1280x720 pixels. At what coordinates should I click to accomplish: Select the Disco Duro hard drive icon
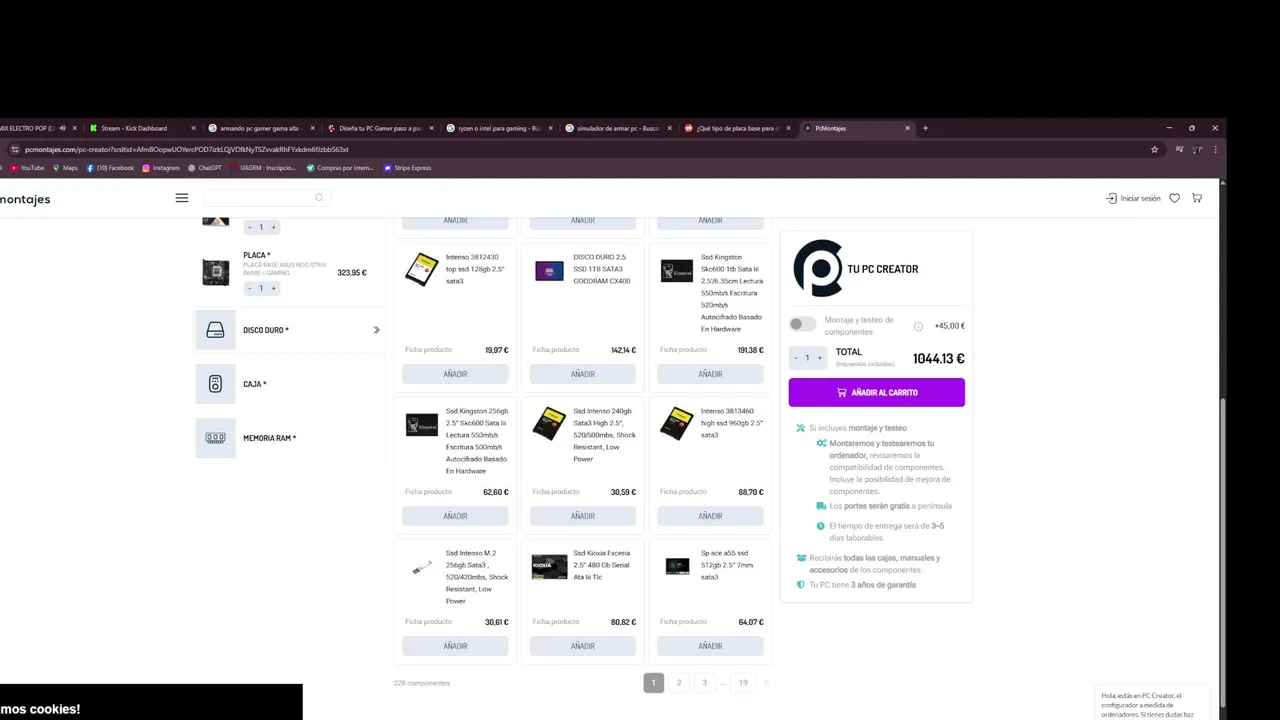coord(215,330)
